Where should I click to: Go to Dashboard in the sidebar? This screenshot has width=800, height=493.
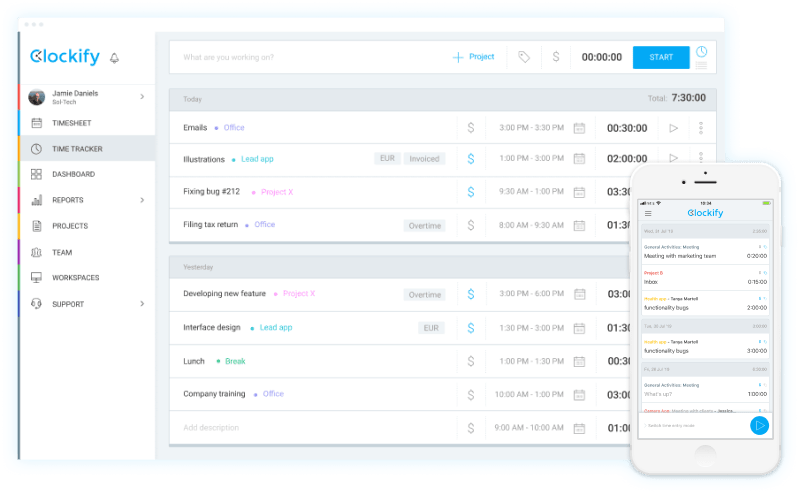(73, 174)
